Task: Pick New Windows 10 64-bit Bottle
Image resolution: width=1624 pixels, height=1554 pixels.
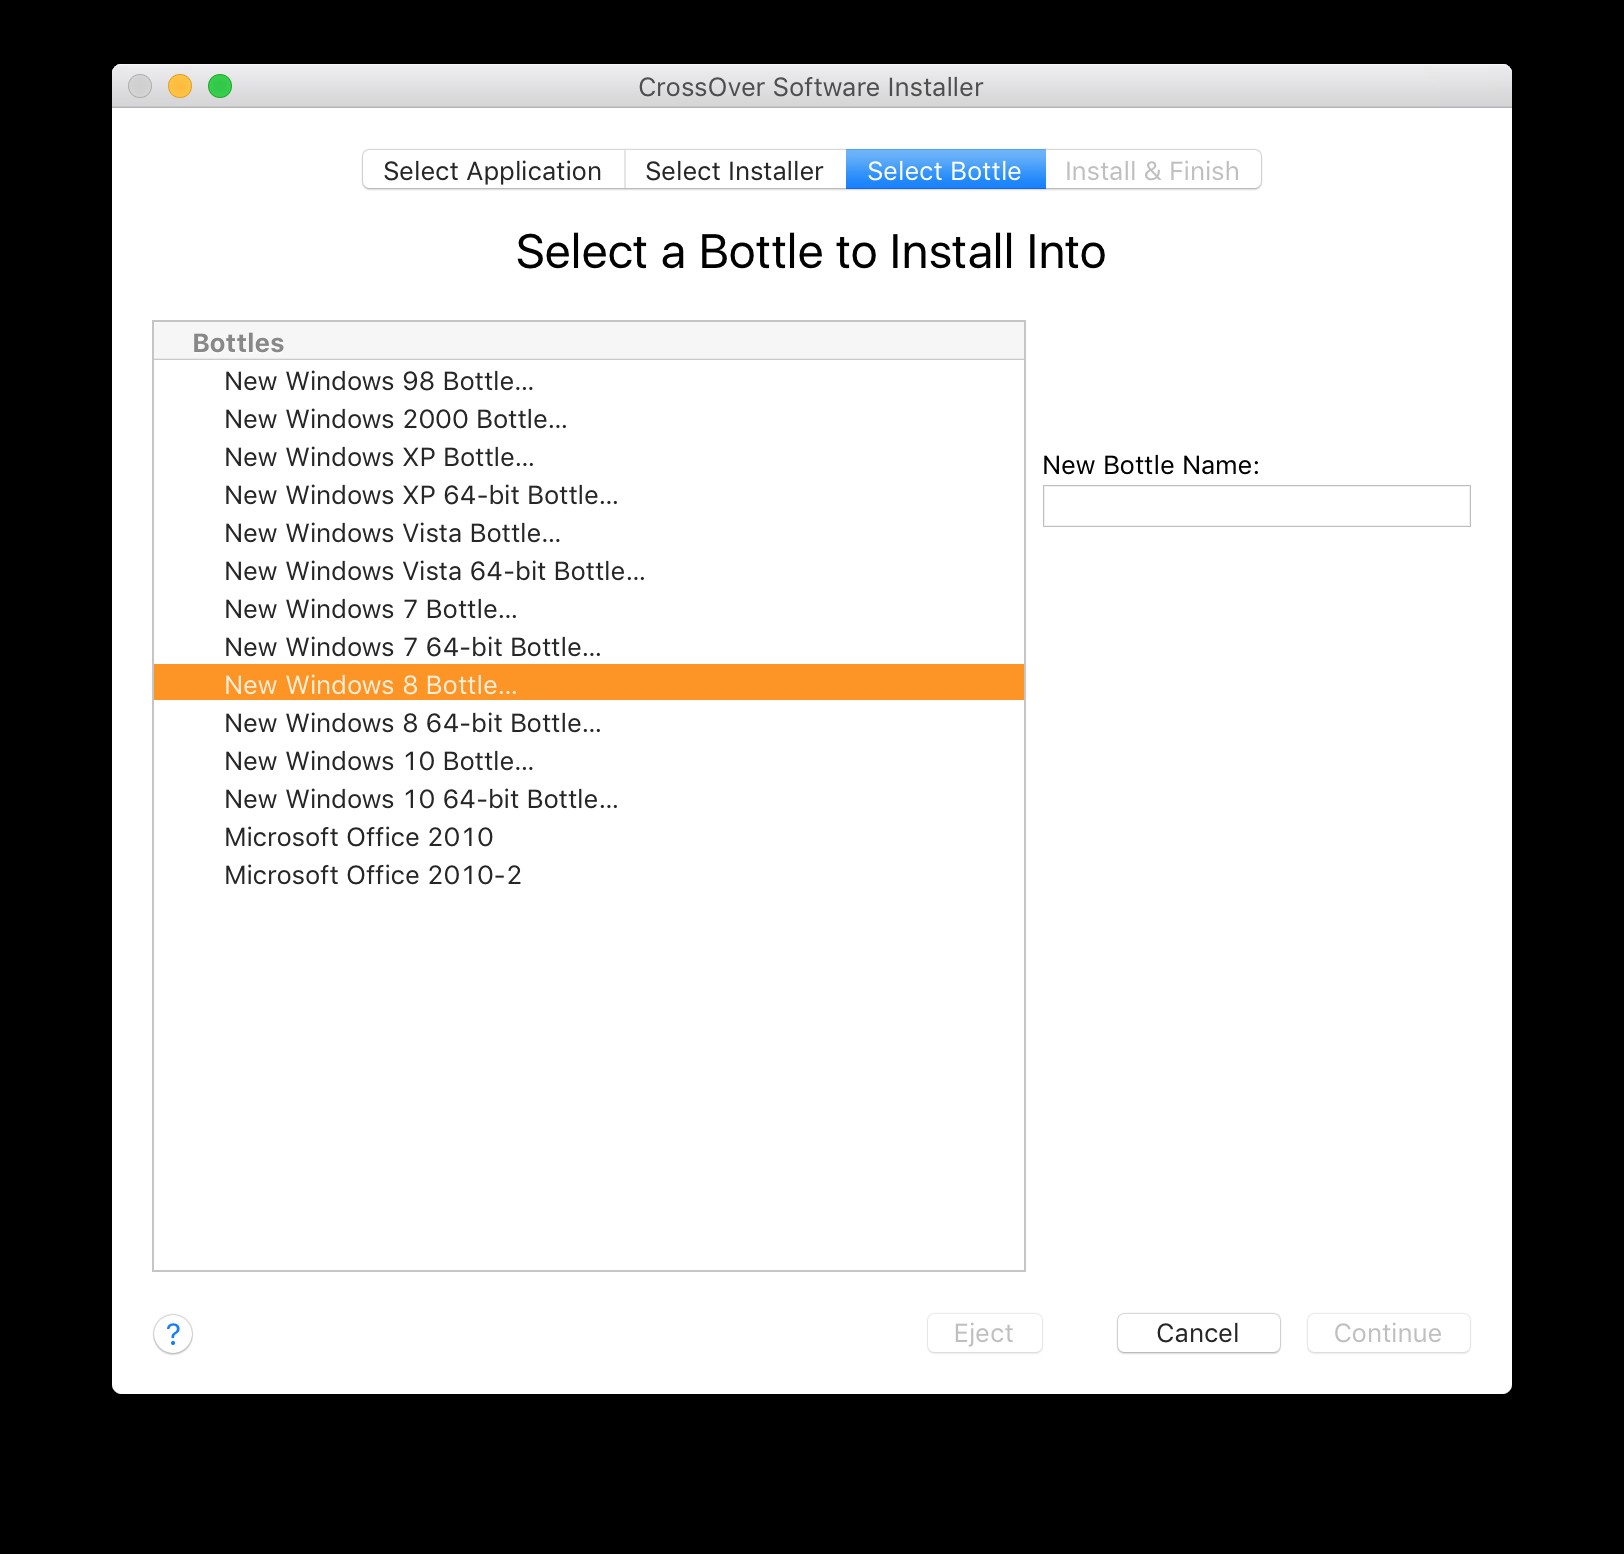Action: click(421, 799)
